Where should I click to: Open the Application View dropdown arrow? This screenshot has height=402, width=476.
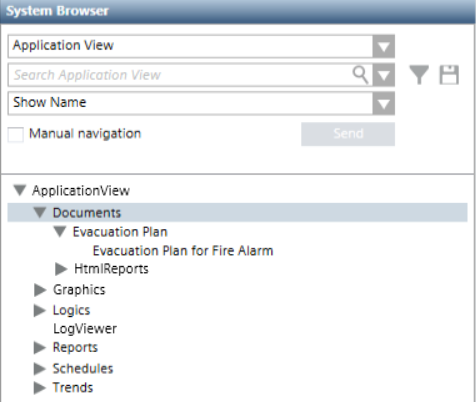point(384,46)
